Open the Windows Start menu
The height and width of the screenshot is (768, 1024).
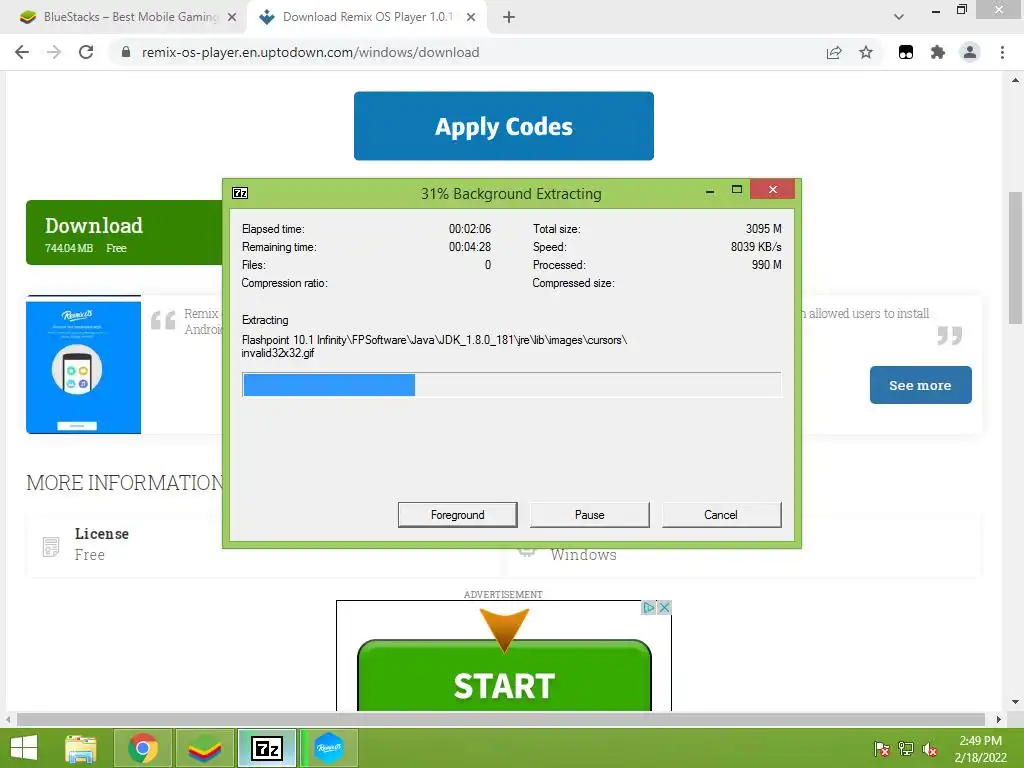tap(24, 748)
